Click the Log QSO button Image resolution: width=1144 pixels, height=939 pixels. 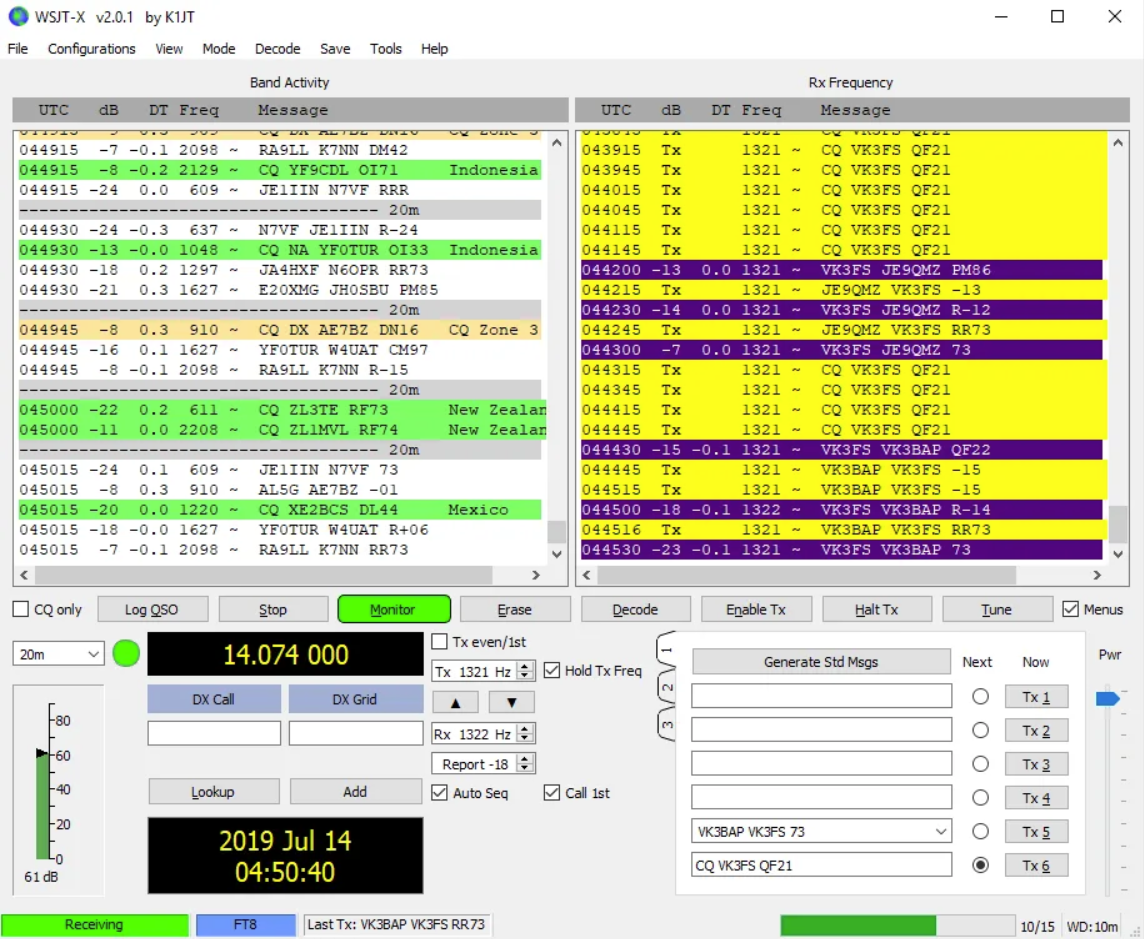coord(152,609)
